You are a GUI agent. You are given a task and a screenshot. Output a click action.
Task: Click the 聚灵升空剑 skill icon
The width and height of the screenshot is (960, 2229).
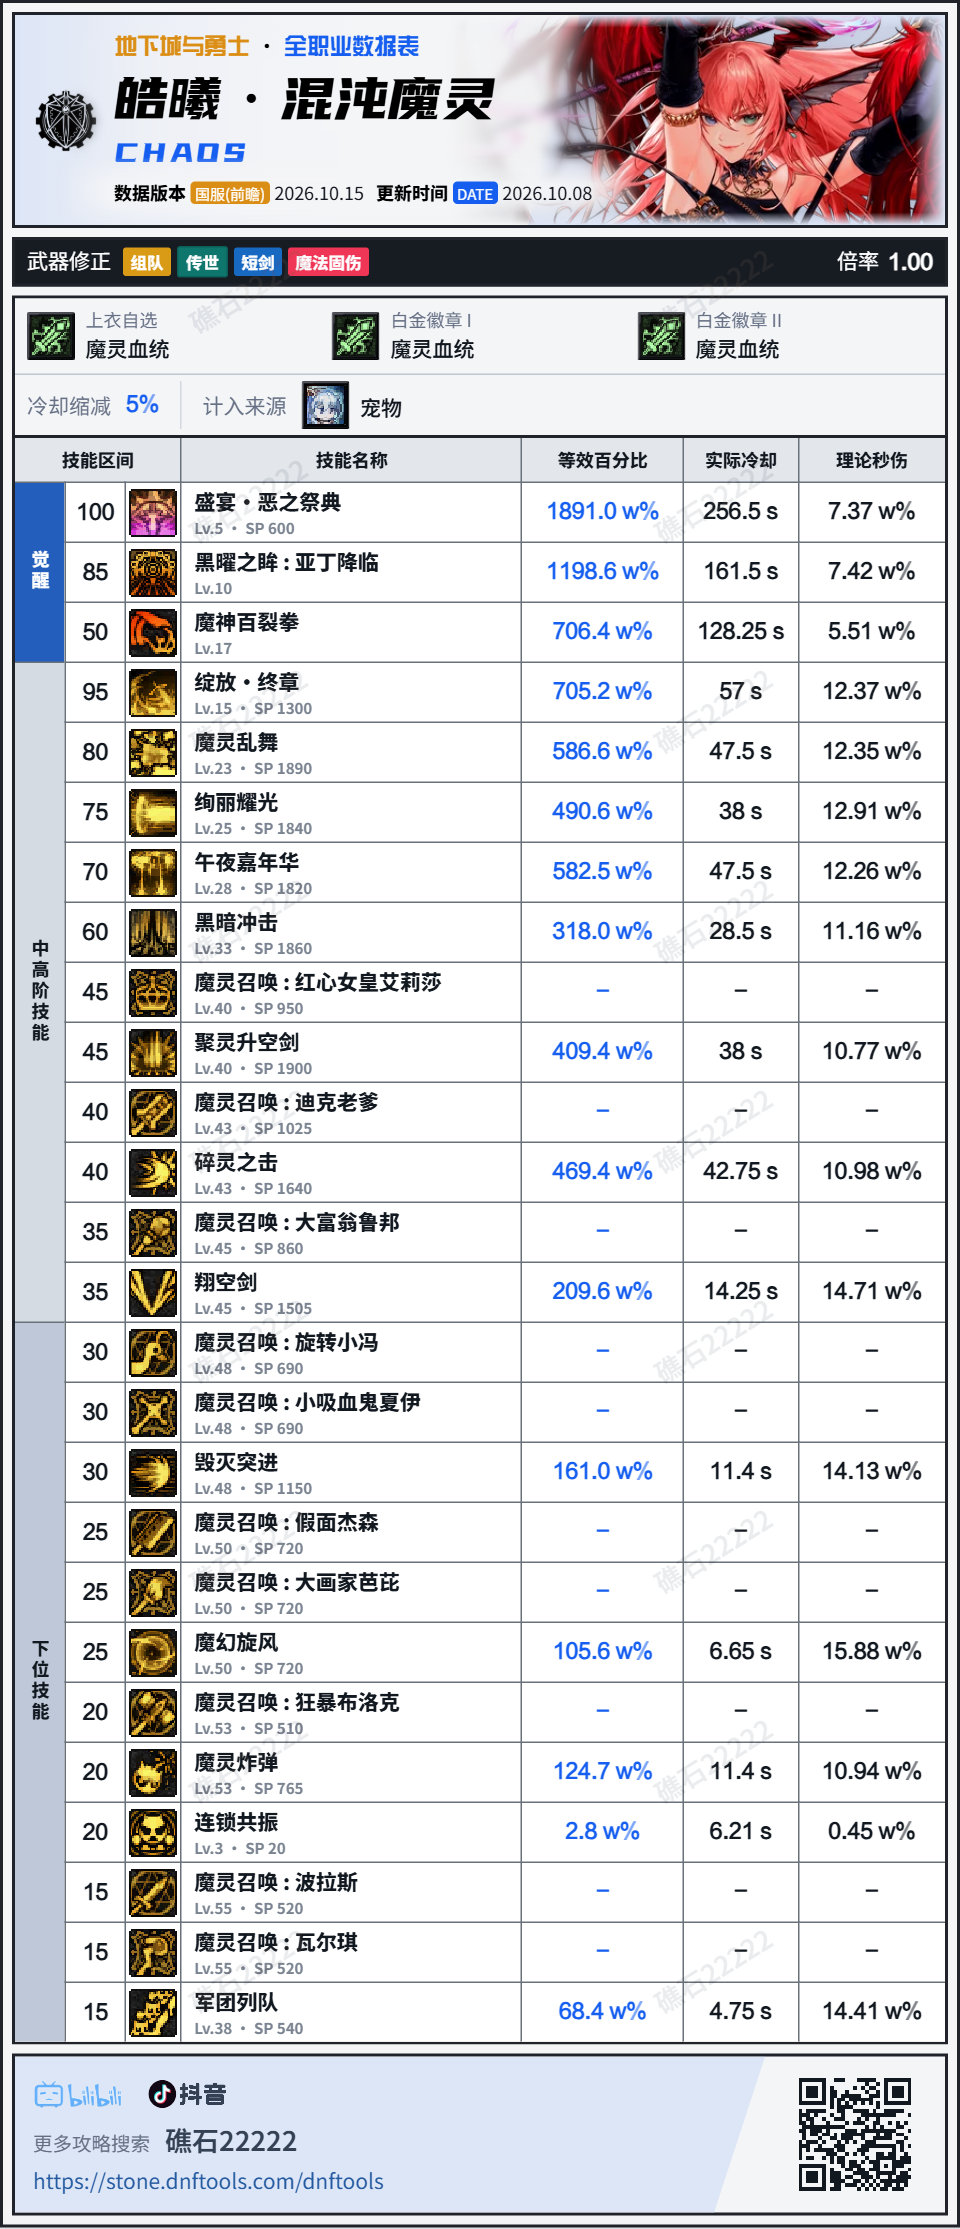point(153,1052)
